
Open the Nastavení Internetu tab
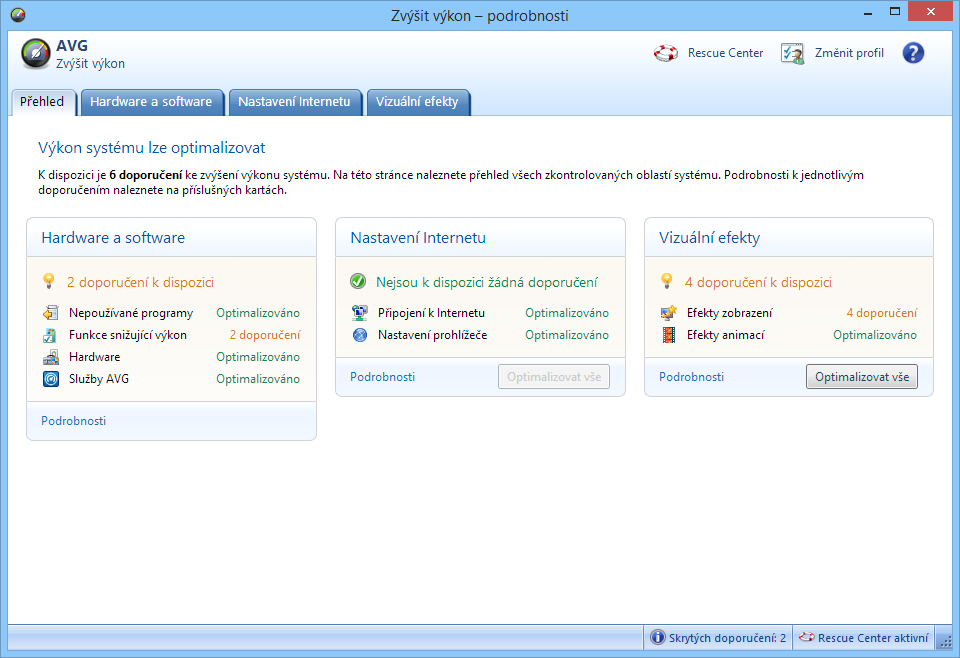click(x=295, y=101)
